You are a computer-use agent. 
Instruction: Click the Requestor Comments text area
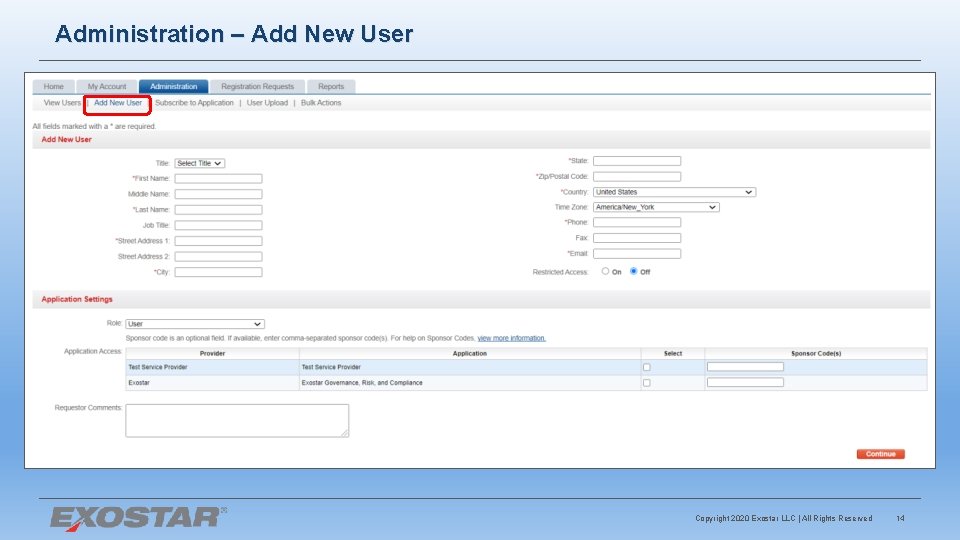[237, 421]
